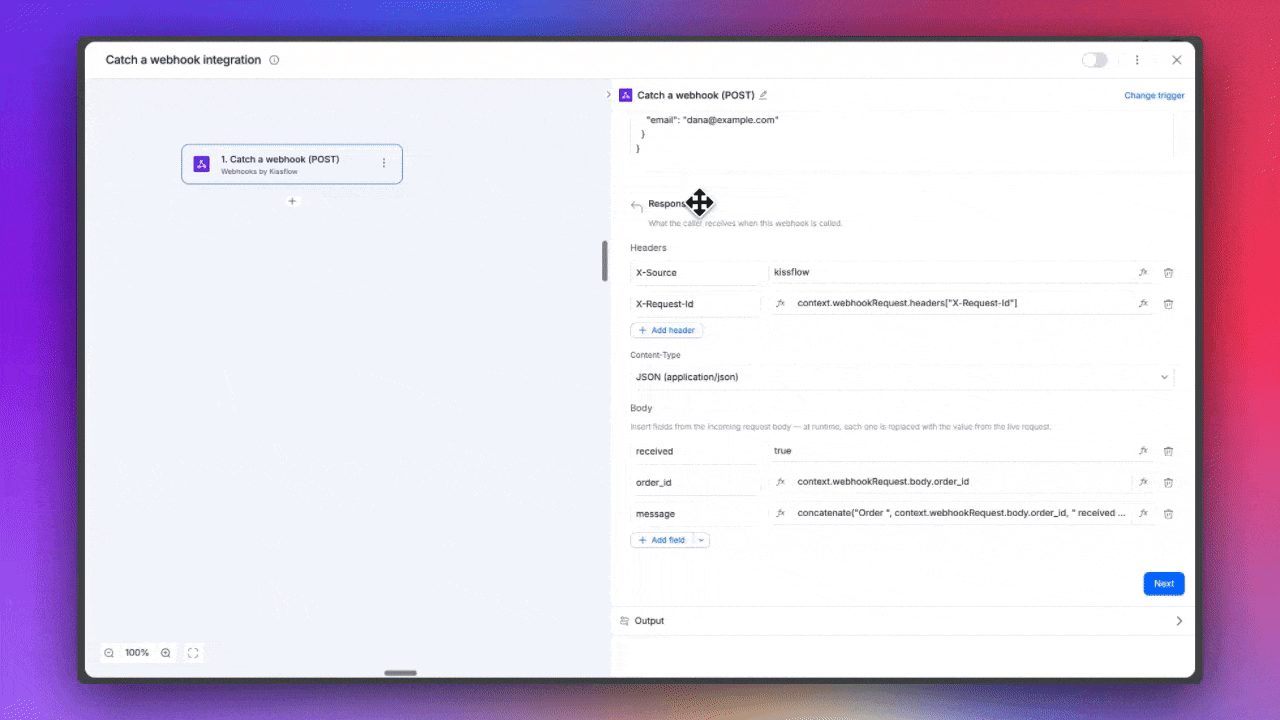Click the Change trigger link
This screenshot has width=1280, height=720.
coord(1154,96)
